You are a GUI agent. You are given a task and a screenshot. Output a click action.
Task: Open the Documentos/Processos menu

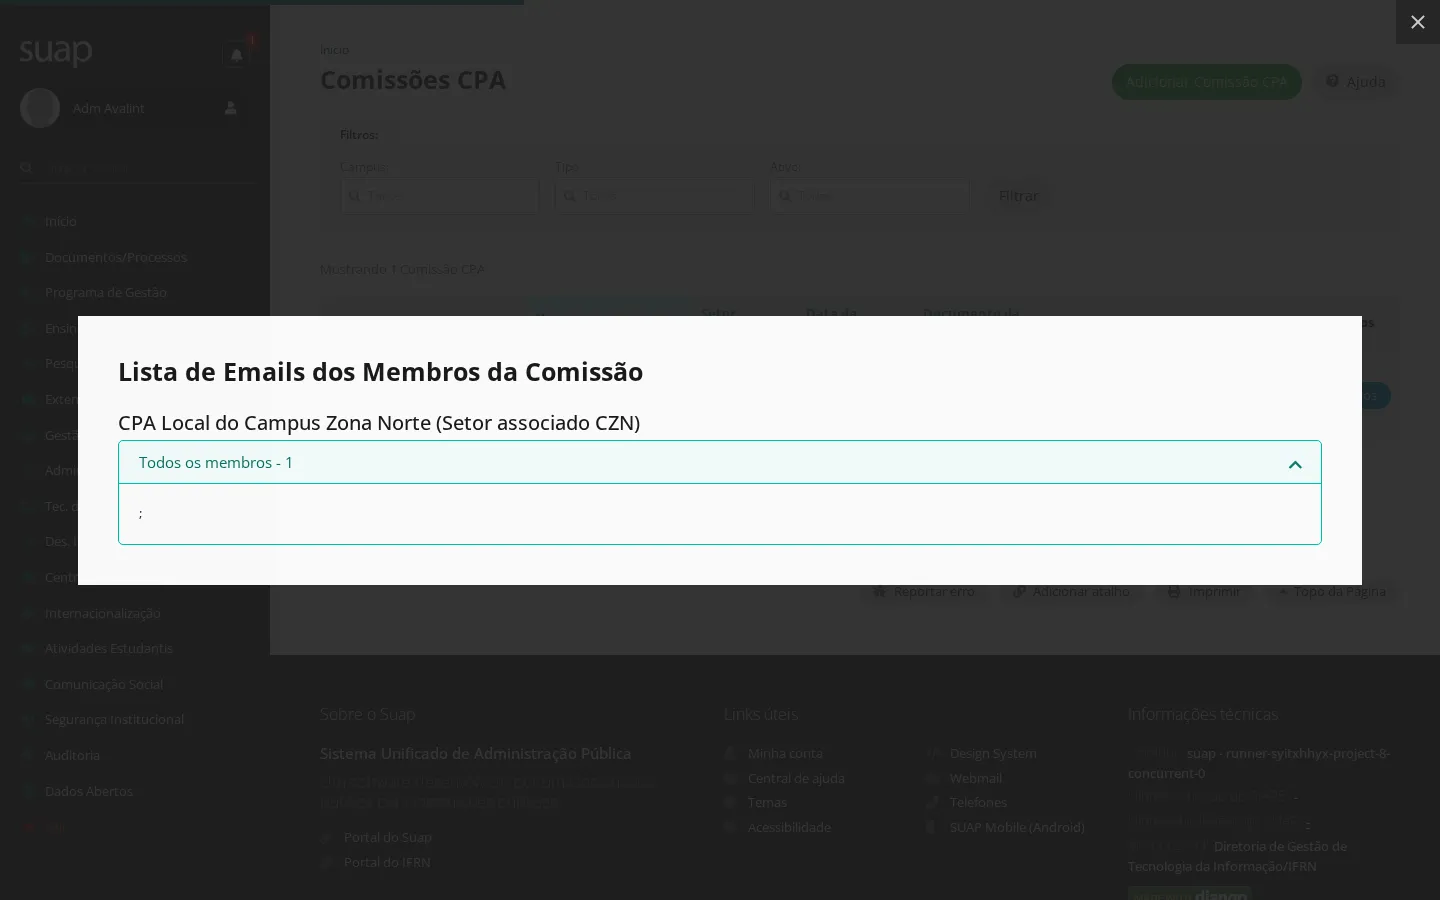point(116,257)
